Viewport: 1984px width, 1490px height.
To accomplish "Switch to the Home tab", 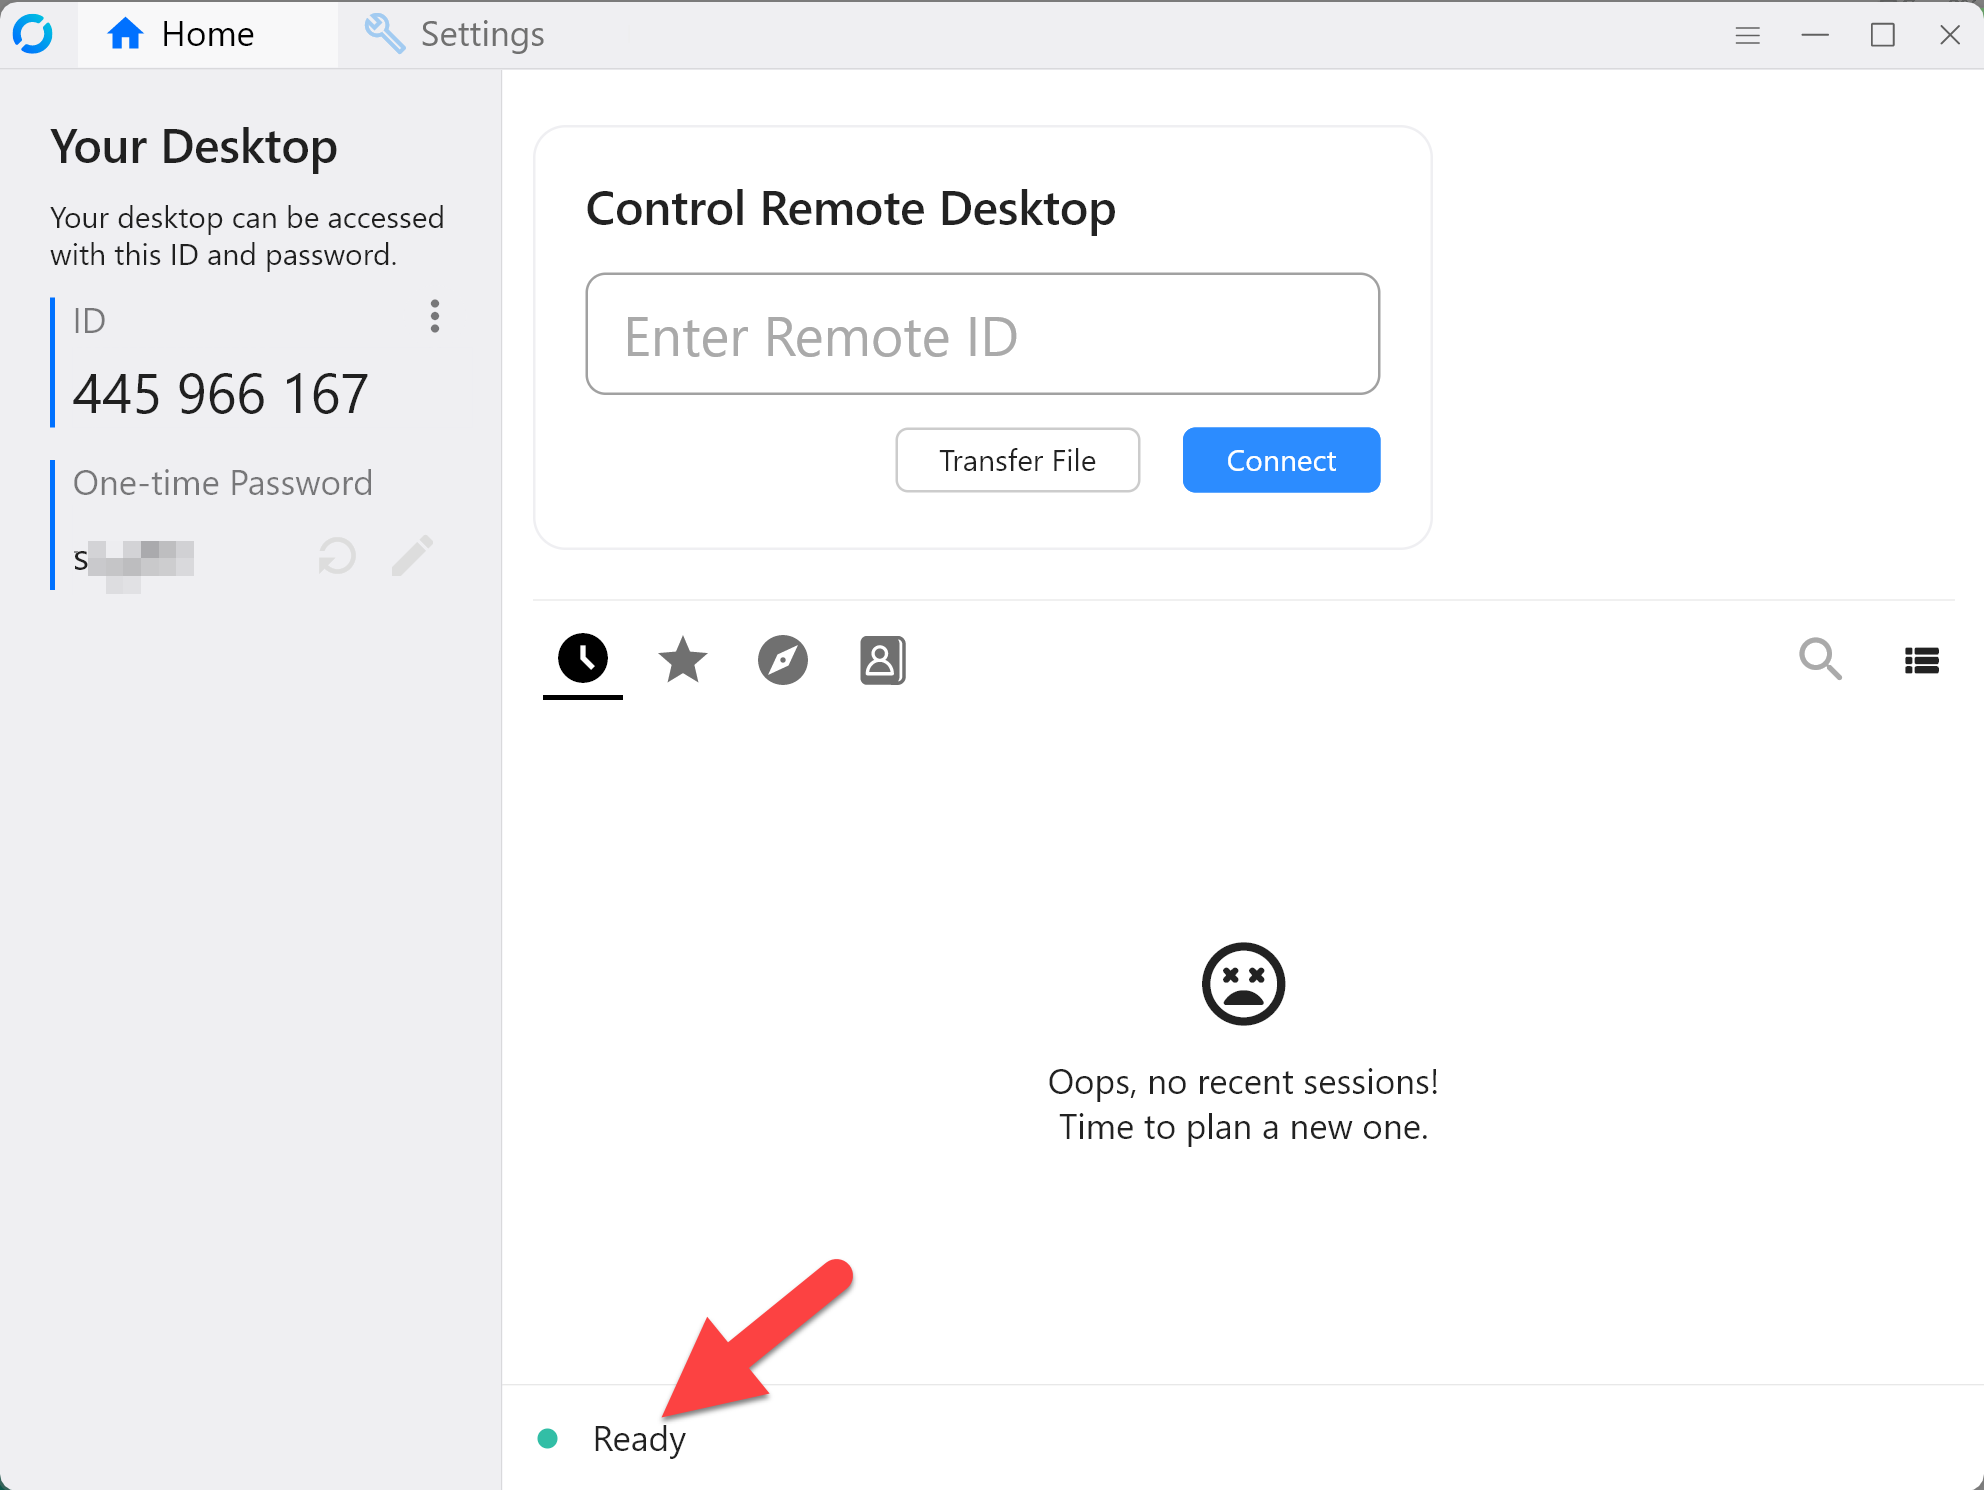I will click(x=182, y=35).
